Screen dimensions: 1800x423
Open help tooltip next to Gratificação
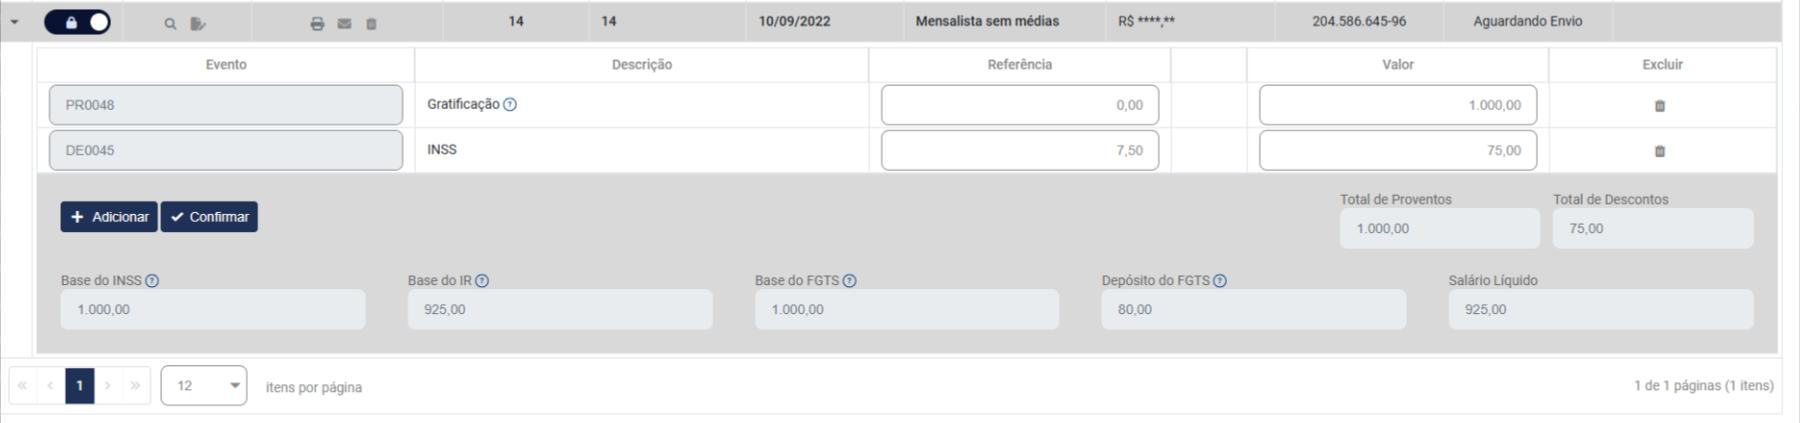click(510, 105)
